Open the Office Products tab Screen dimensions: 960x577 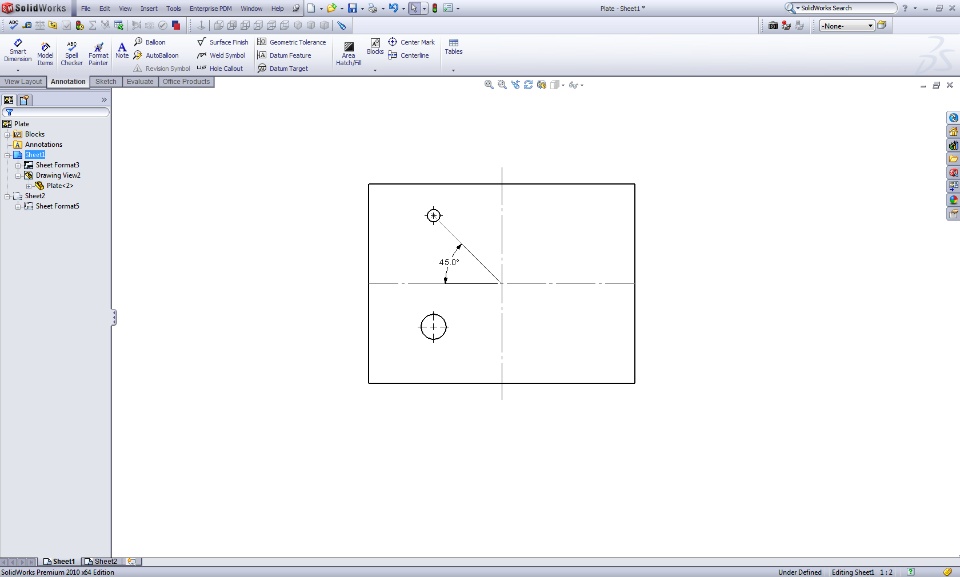(186, 81)
